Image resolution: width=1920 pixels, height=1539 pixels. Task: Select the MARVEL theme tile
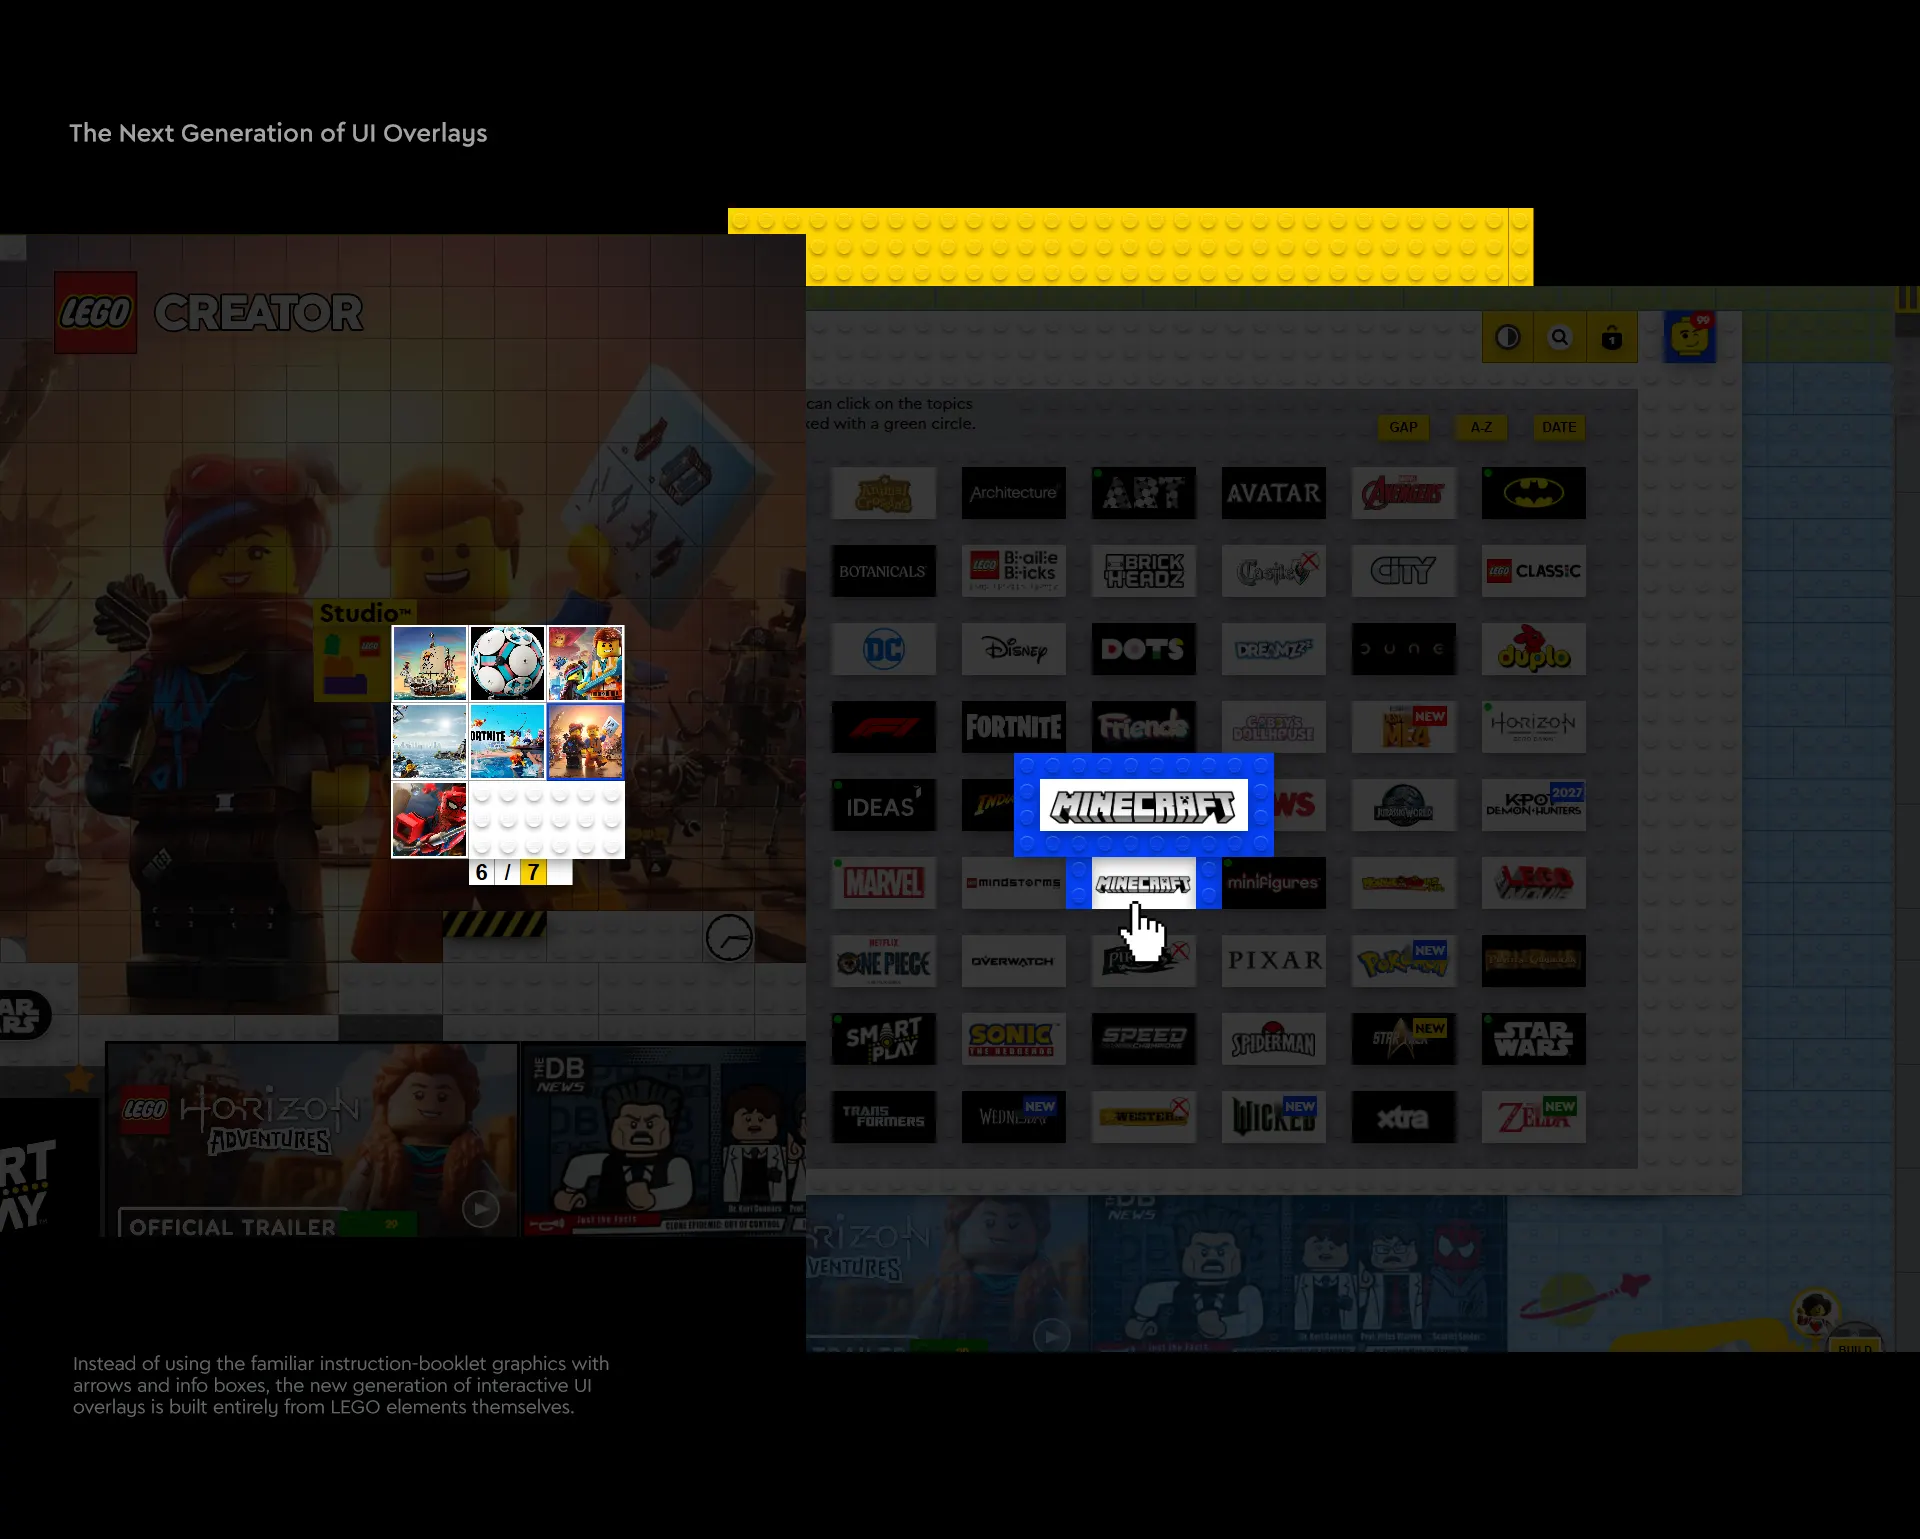pyautogui.click(x=884, y=883)
